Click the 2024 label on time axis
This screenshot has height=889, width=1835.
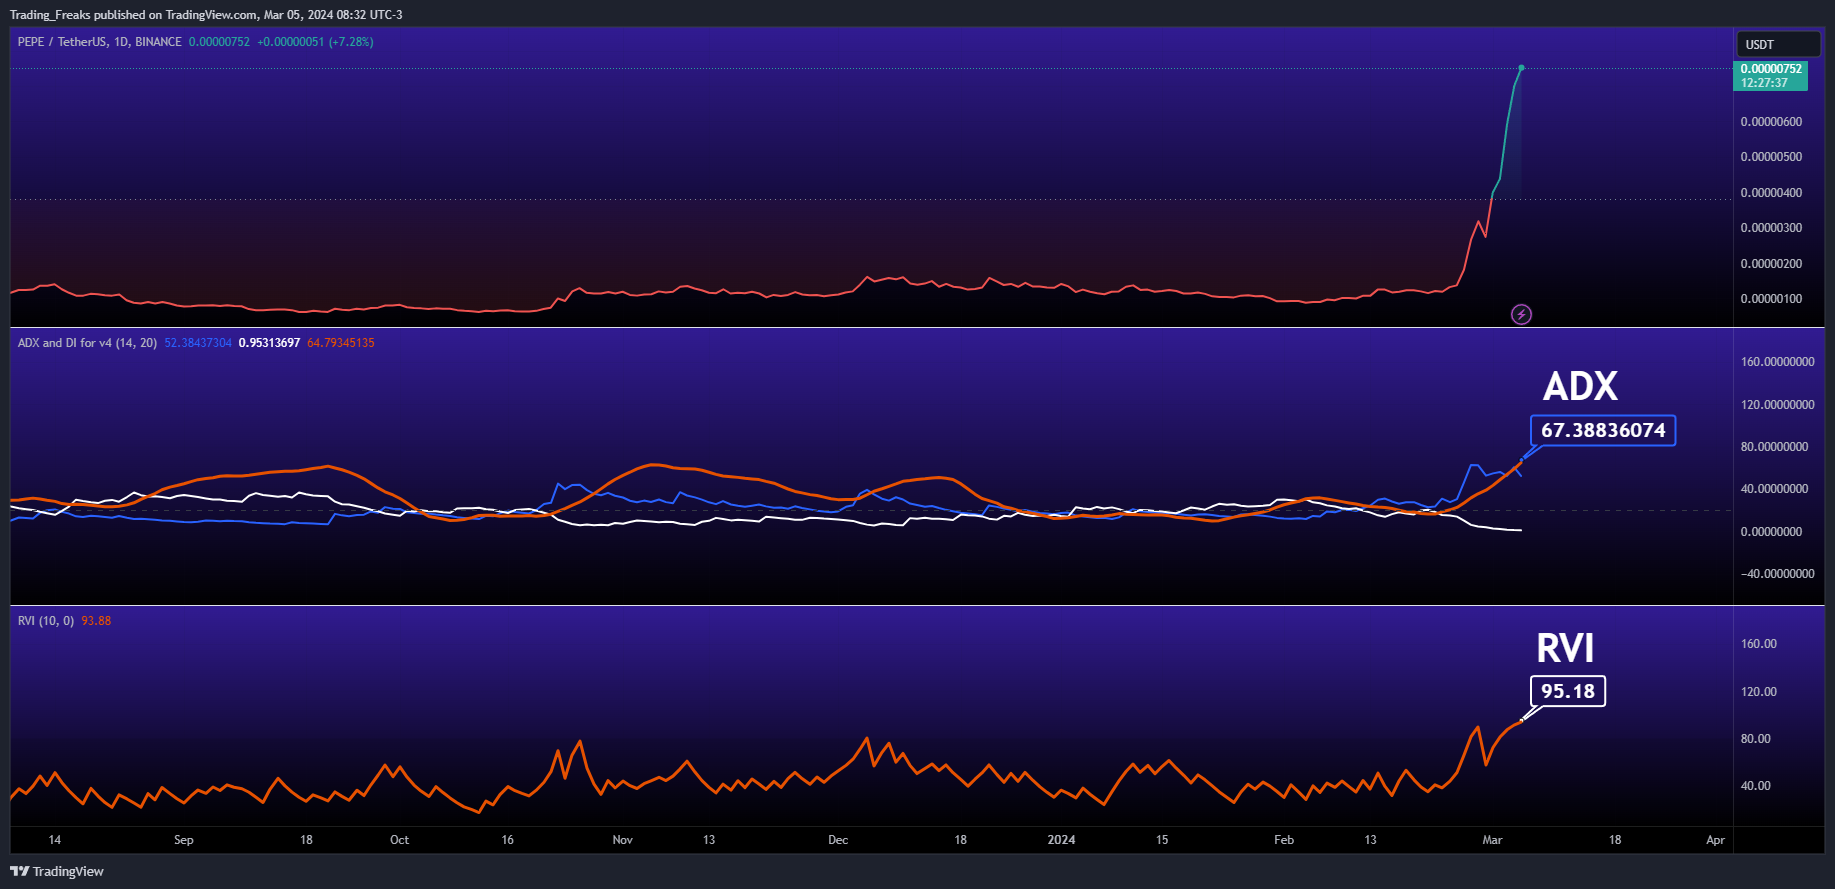1061,840
